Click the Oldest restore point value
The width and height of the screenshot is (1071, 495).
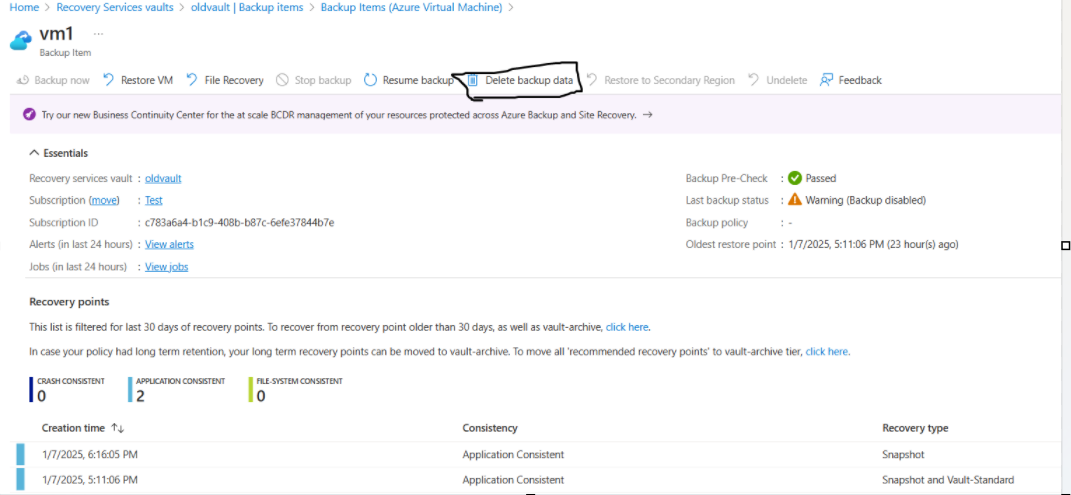(874, 244)
